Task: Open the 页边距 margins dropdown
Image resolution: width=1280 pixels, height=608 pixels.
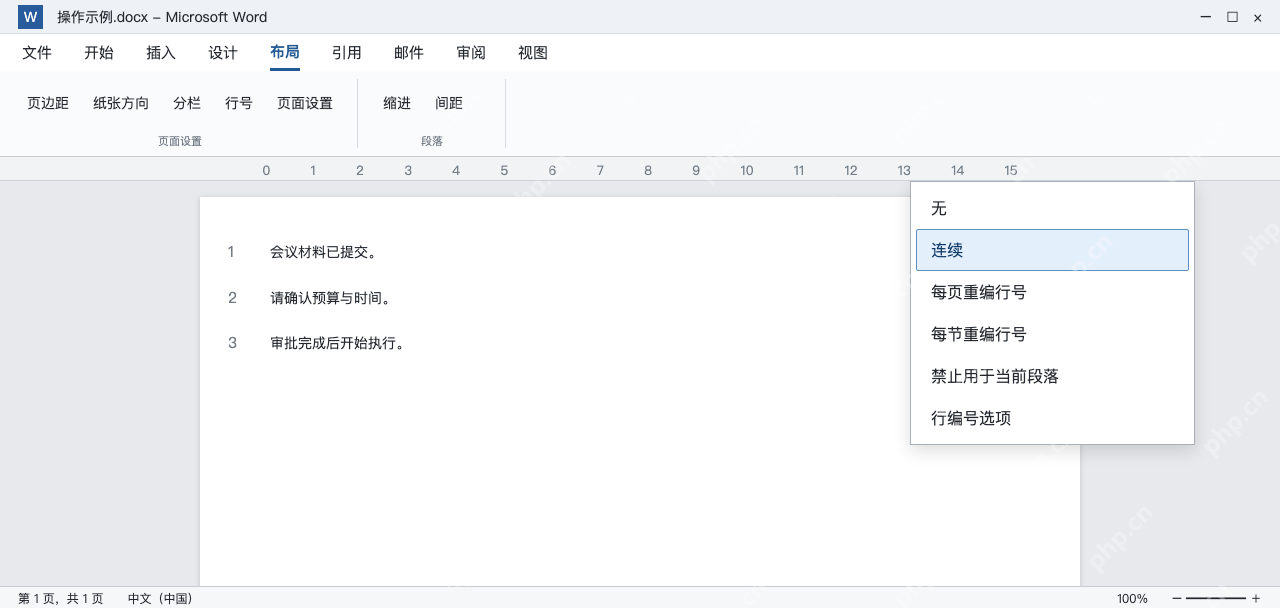Action: (x=48, y=103)
